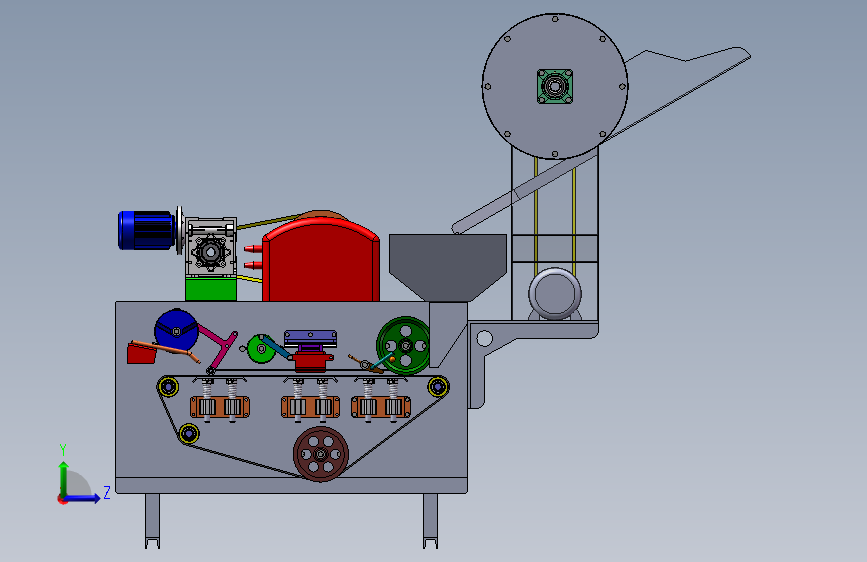
Task: Select the gray worm gearbox beside the blue motor
Action: tap(211, 247)
